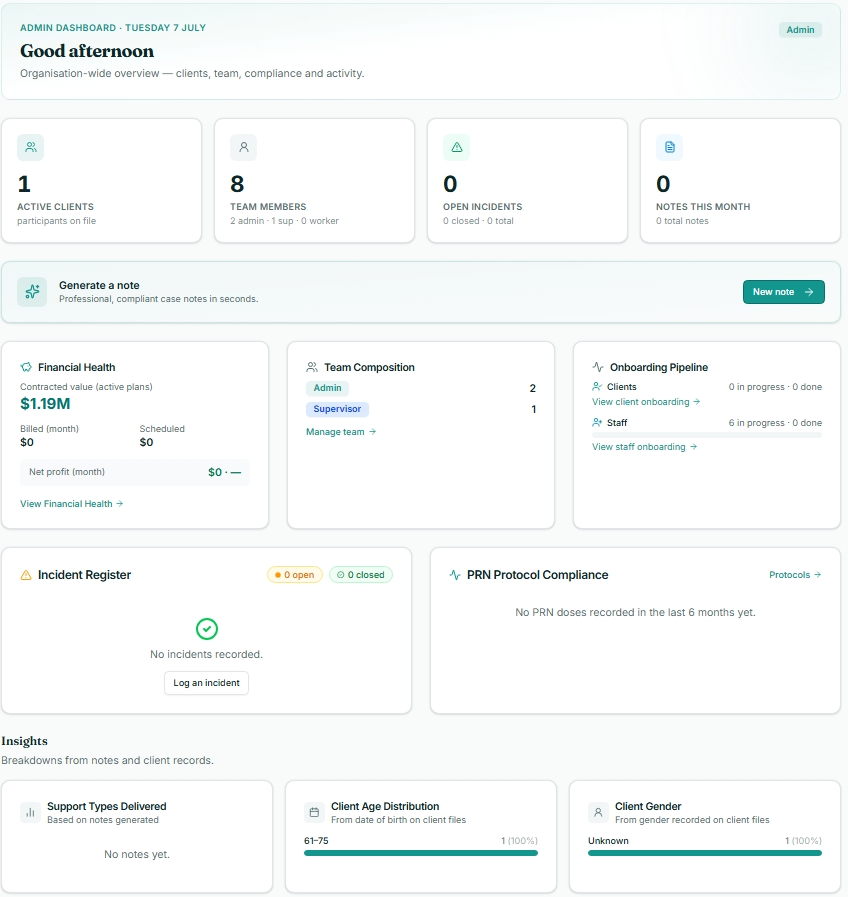The width and height of the screenshot is (848, 897).
Task: Open a new note with New note button
Action: click(783, 292)
